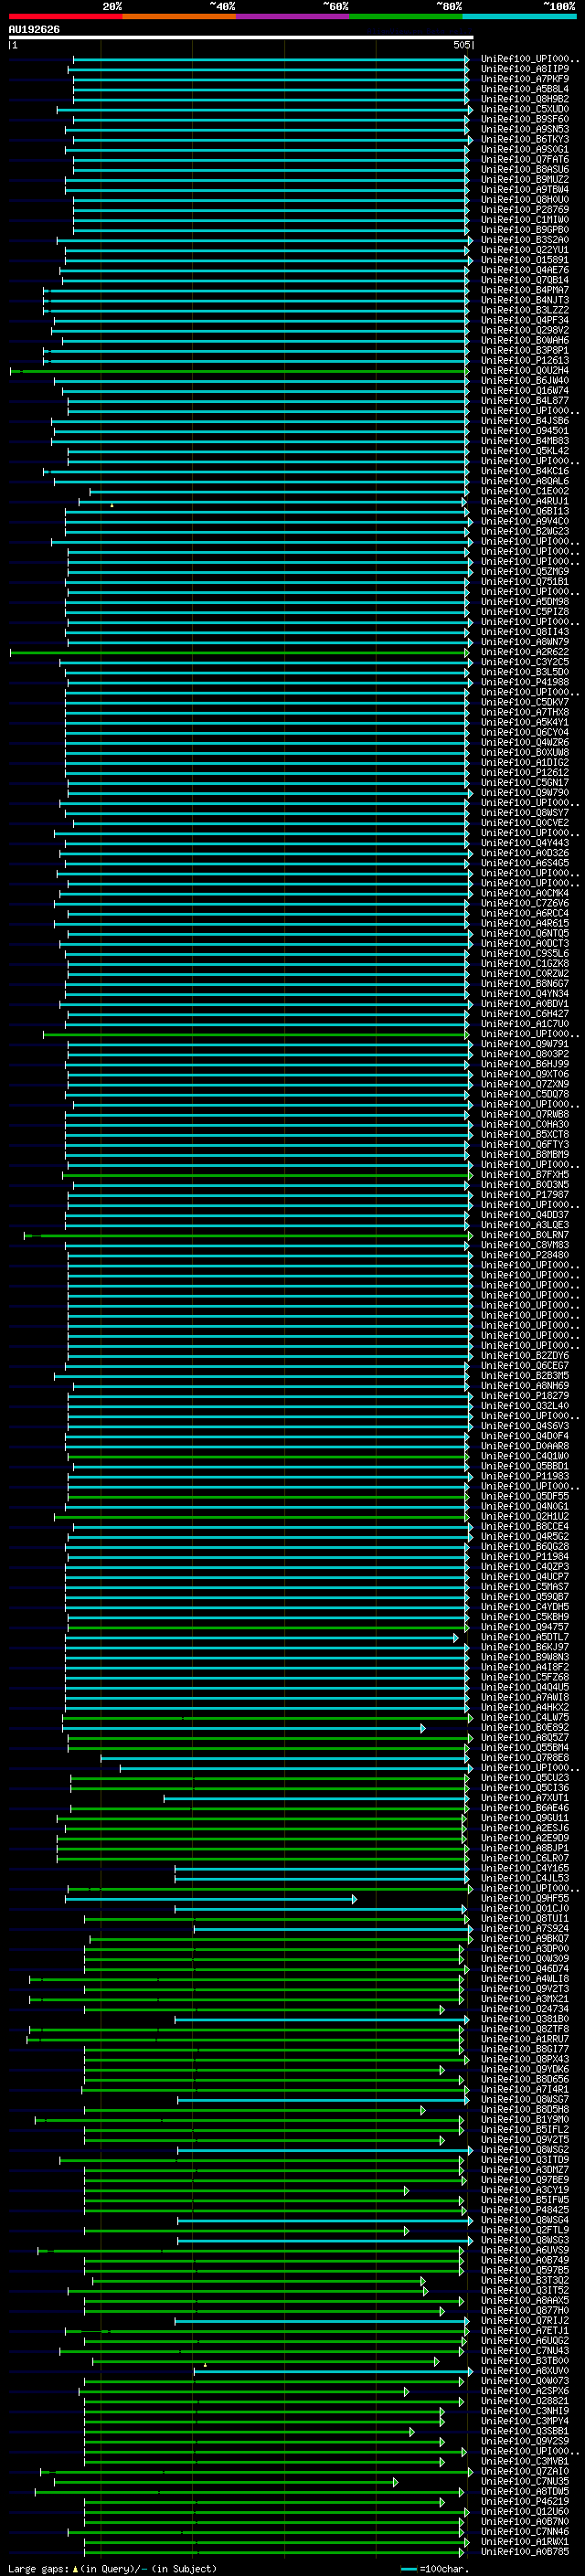The height and width of the screenshot is (2576, 585).
Task: Click label UniRef100_Q7RIJ2
Action: coord(524,2321)
